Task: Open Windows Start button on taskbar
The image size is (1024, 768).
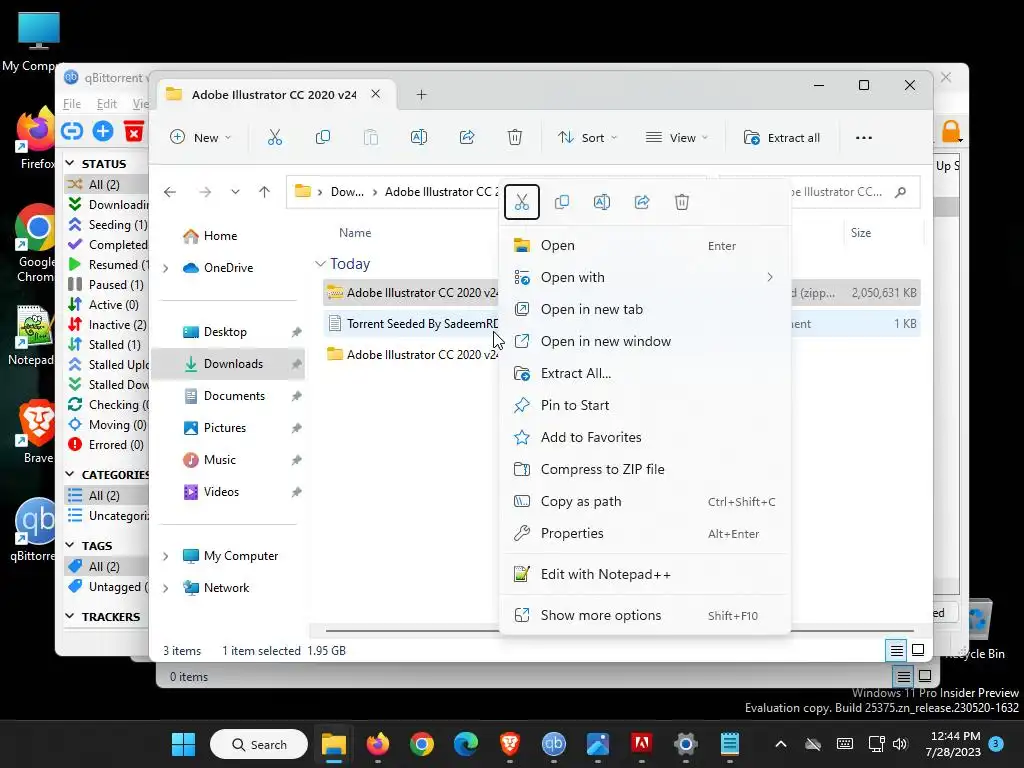Action: 184,744
